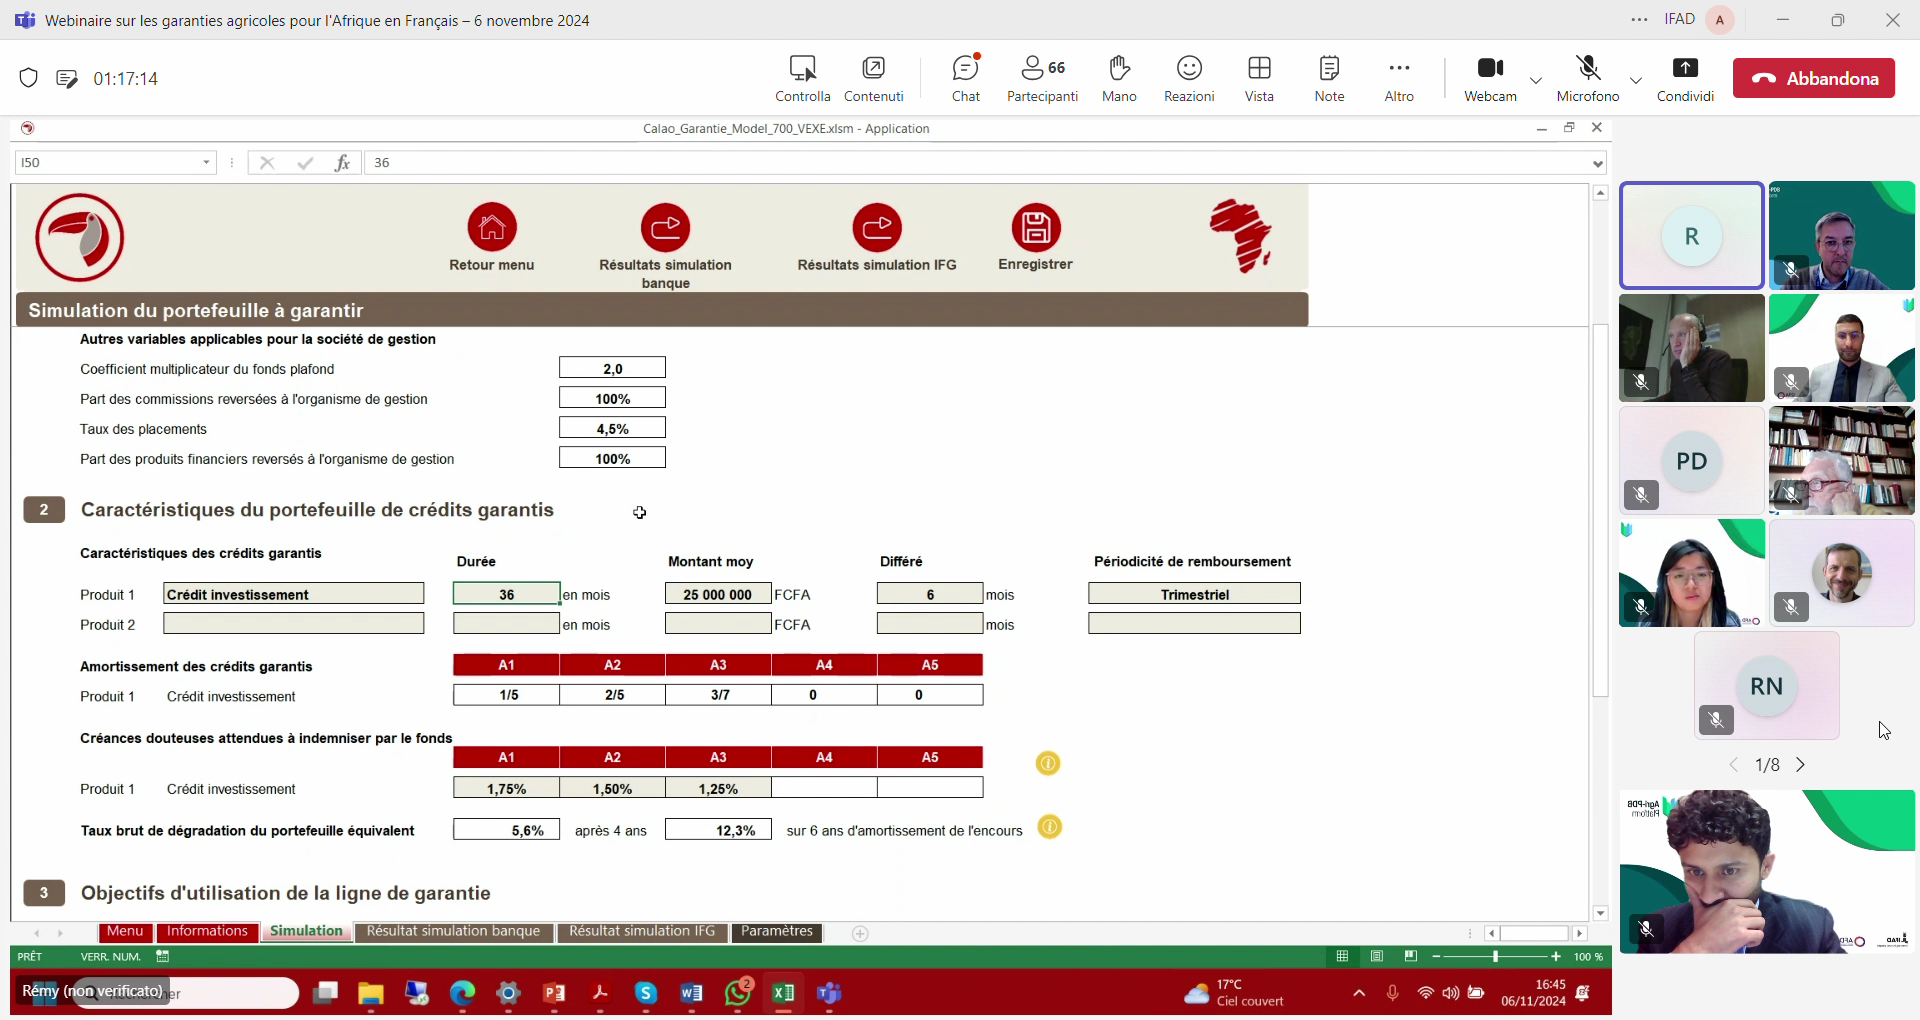The image size is (1920, 1020).
Task: Go to next participant page arrow
Action: 1801,765
